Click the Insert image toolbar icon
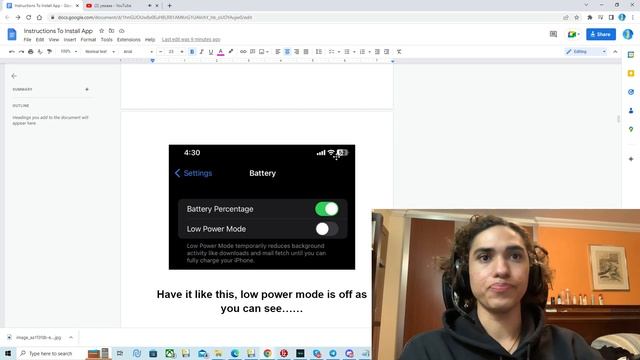640x360 pixels. (x=262, y=52)
